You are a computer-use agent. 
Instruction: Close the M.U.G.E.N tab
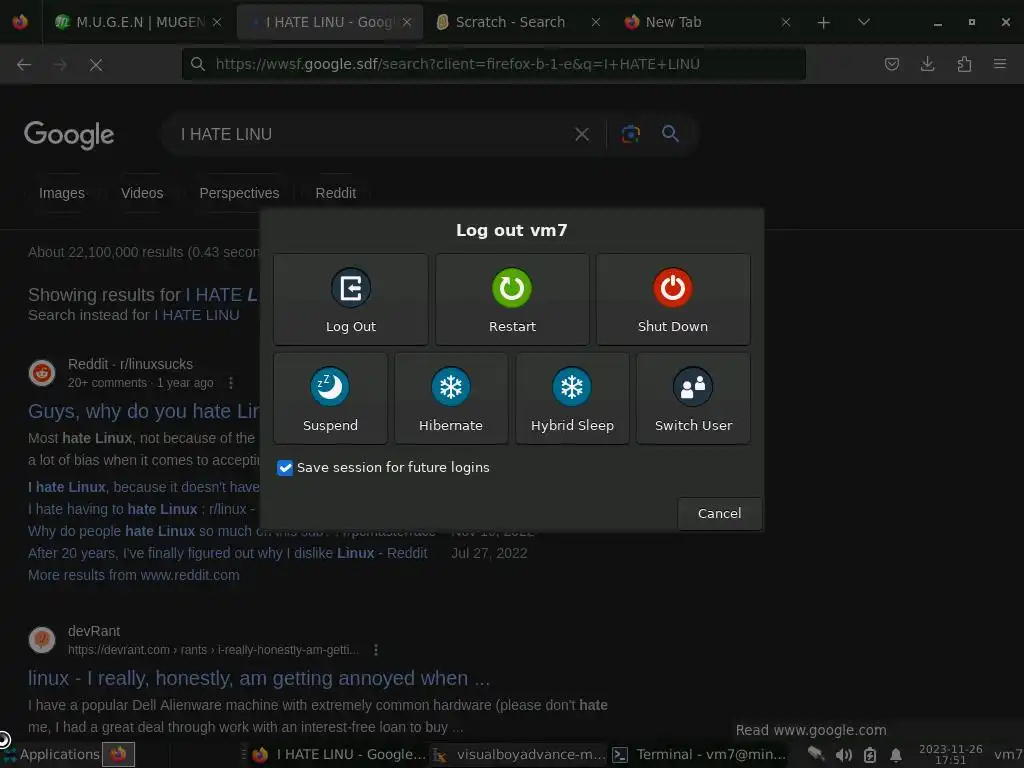(217, 22)
